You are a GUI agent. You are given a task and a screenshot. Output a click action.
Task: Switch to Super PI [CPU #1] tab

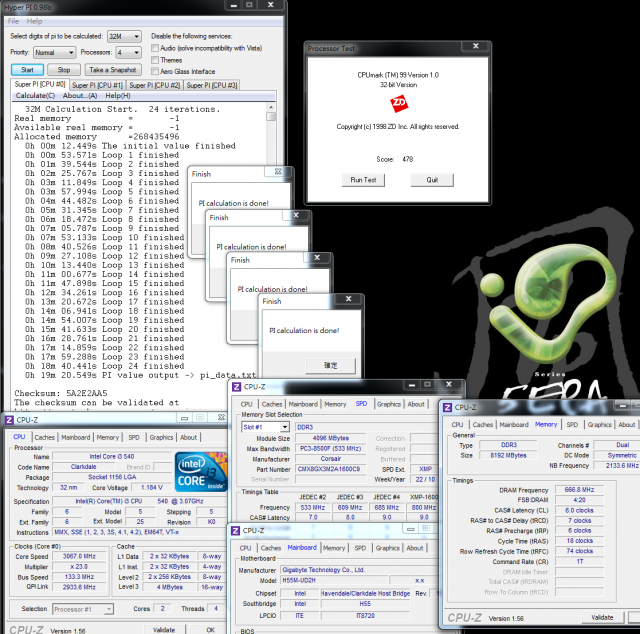(x=97, y=85)
